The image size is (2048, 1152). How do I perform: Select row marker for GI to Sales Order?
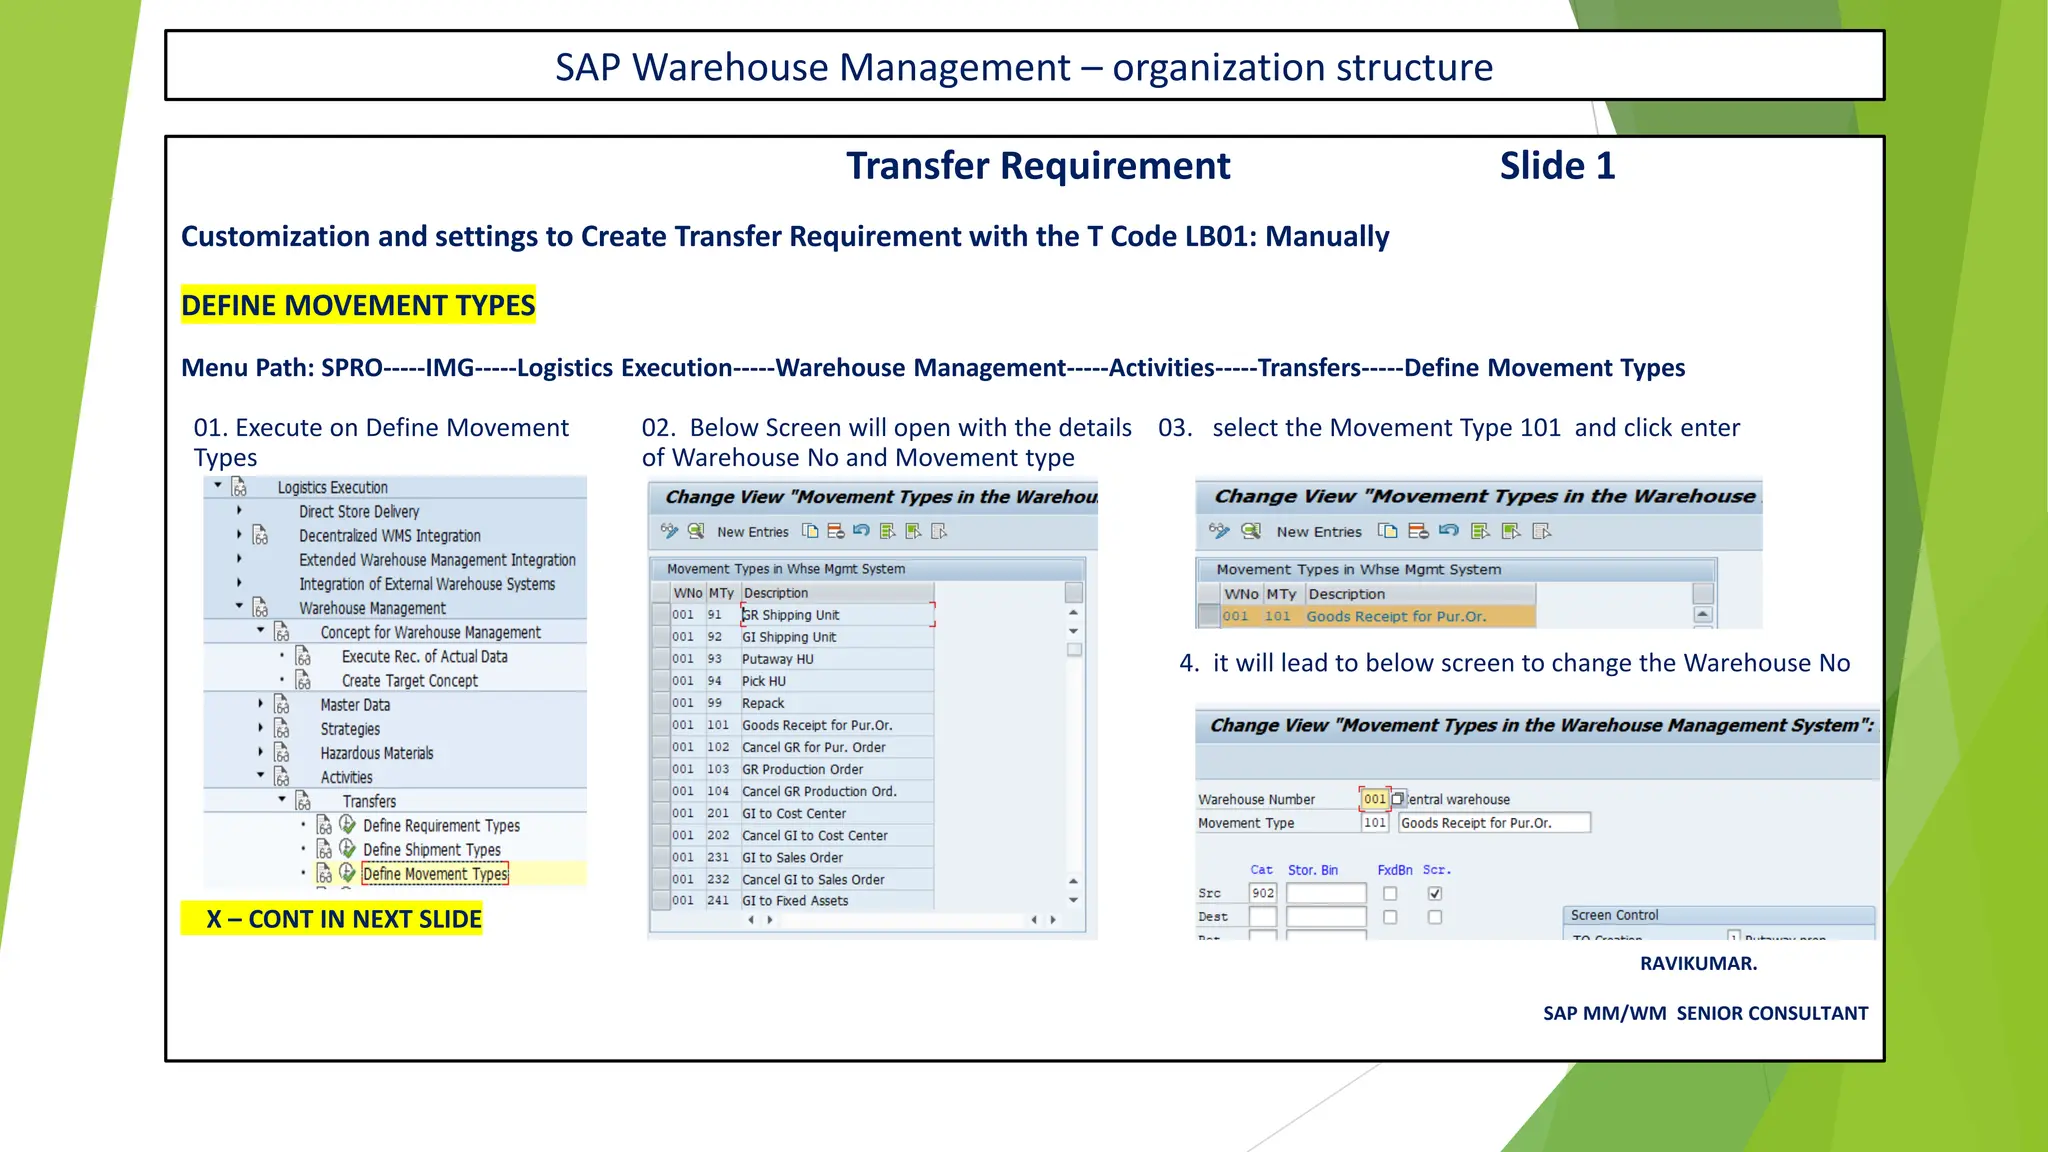tap(660, 857)
